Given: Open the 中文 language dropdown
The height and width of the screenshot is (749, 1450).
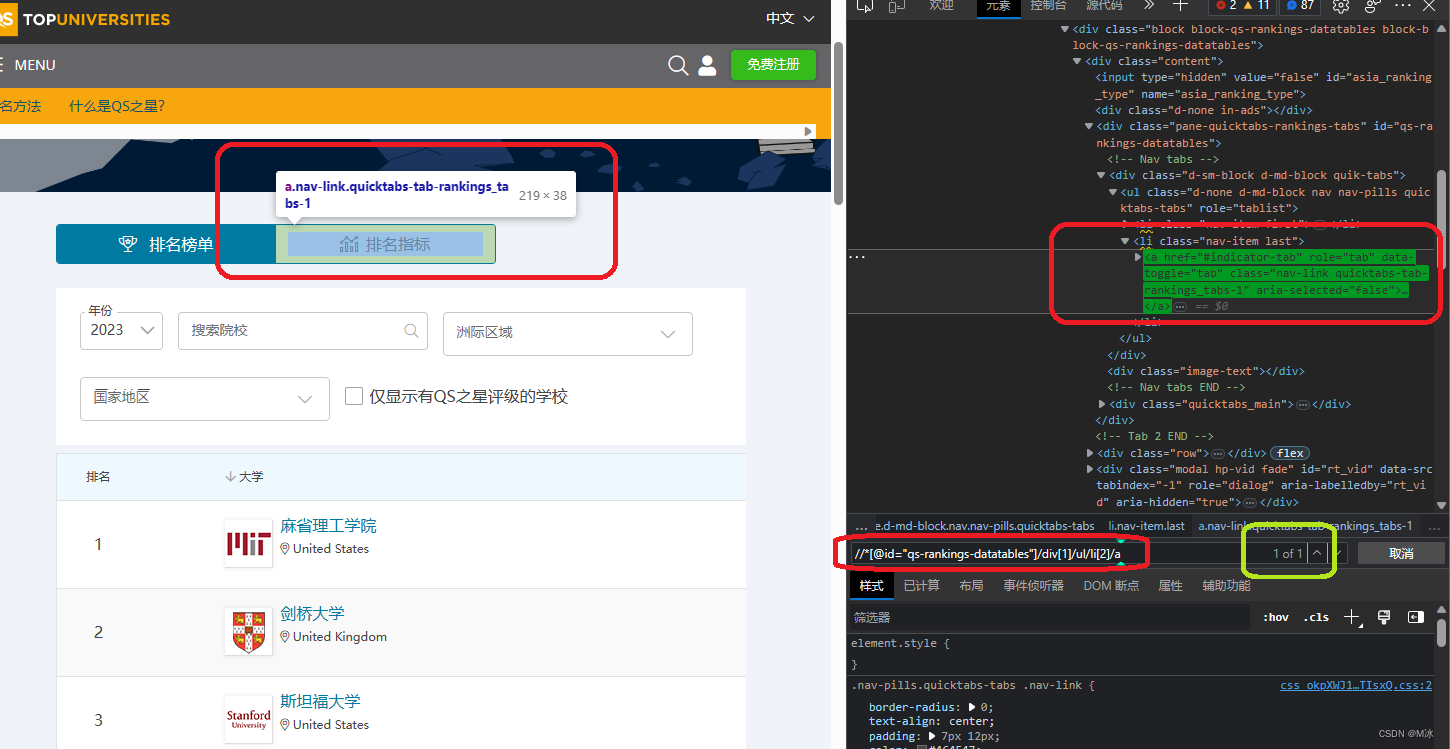Looking at the screenshot, I should 790,19.
